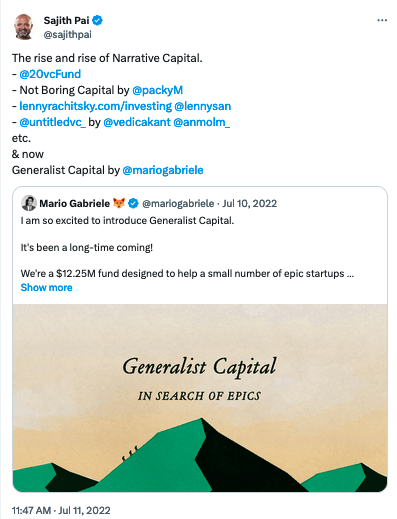Open the three-dot more options menu
Image resolution: width=397 pixels, height=519 pixels.
coord(382,20)
